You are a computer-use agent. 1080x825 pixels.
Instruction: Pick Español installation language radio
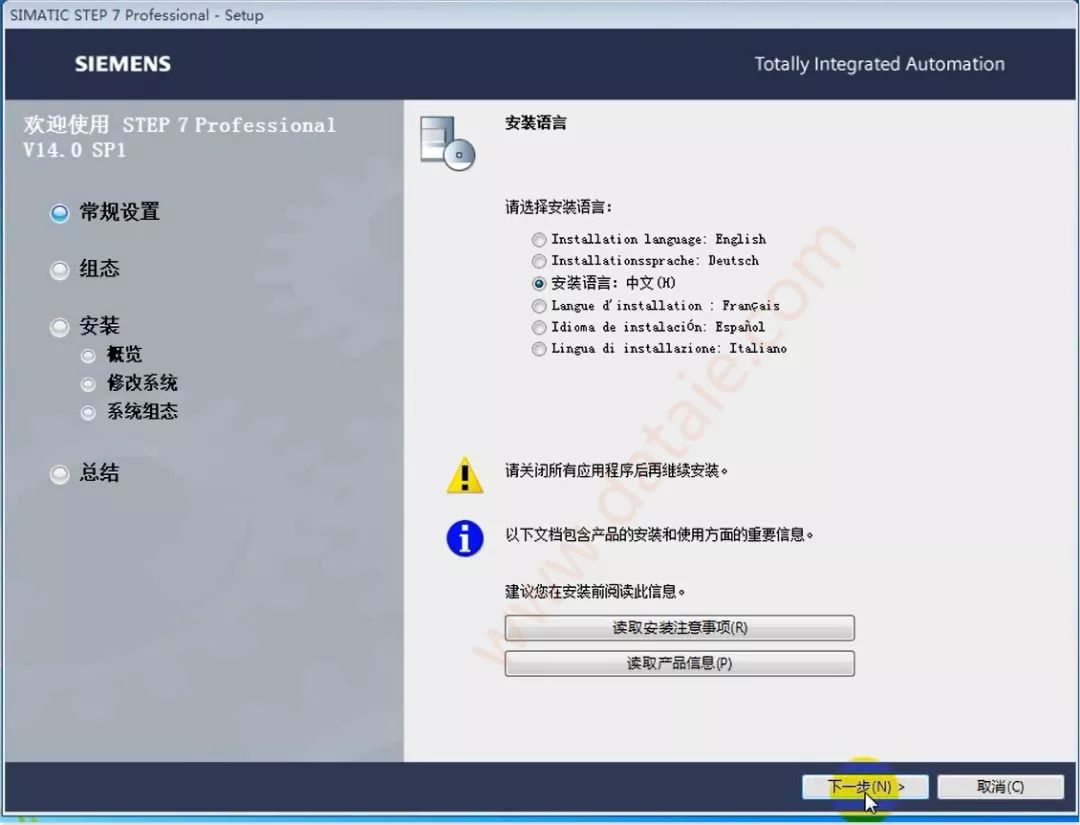tap(539, 327)
